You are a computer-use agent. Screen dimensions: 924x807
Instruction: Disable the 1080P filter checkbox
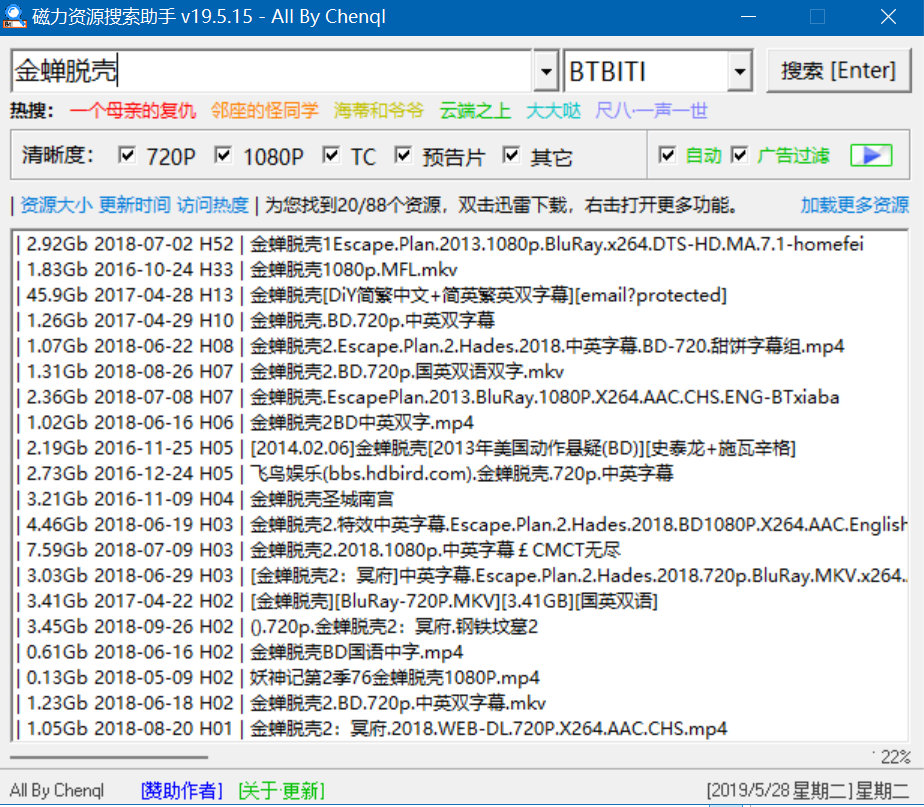224,156
